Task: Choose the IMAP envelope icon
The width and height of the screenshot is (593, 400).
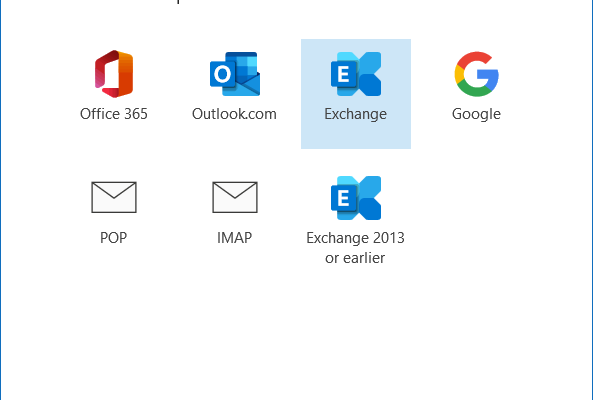Action: pyautogui.click(x=235, y=197)
